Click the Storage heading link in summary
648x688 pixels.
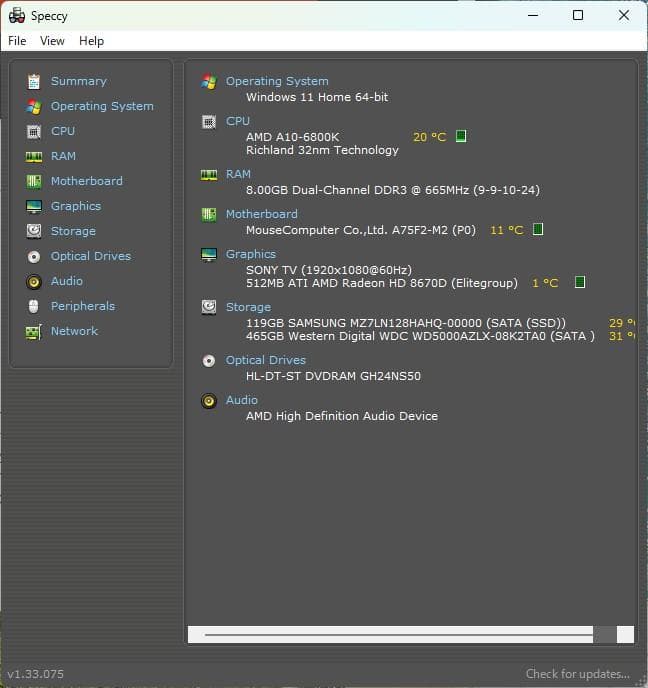[248, 307]
